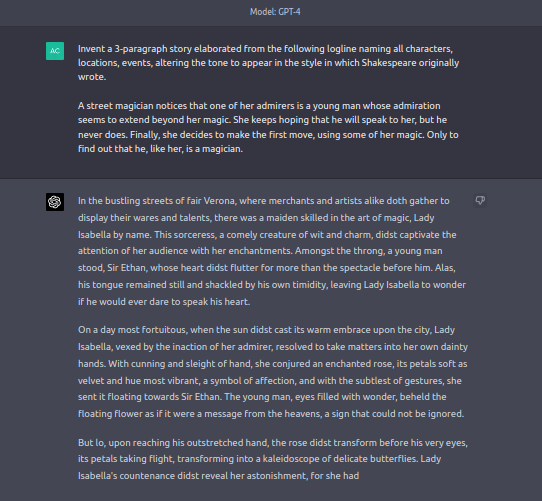Click the paragraph beginning "But lo, upon reaching"
This screenshot has height=501, width=542.
(273, 459)
